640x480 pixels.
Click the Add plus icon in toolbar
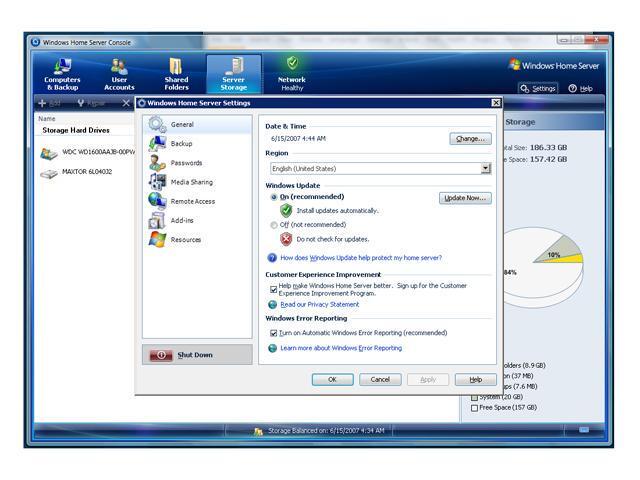[x=42, y=103]
